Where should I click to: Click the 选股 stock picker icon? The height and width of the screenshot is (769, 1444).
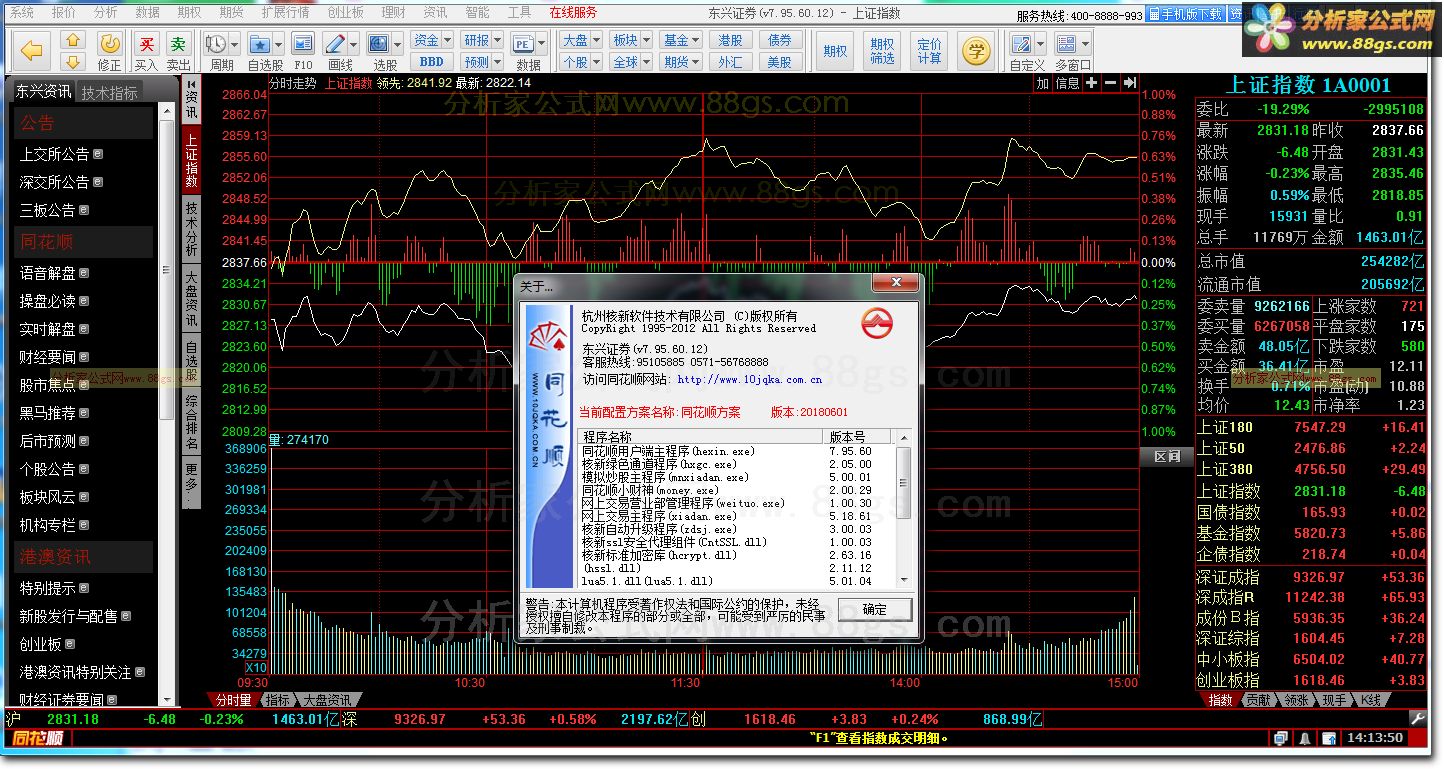[379, 44]
